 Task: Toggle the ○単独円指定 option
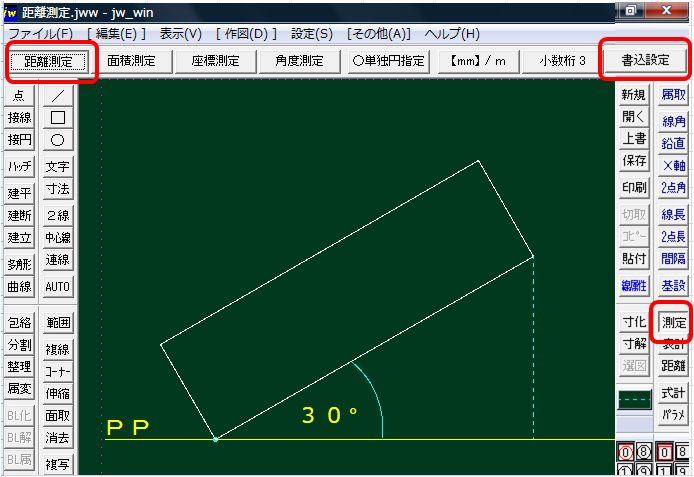pyautogui.click(x=389, y=61)
